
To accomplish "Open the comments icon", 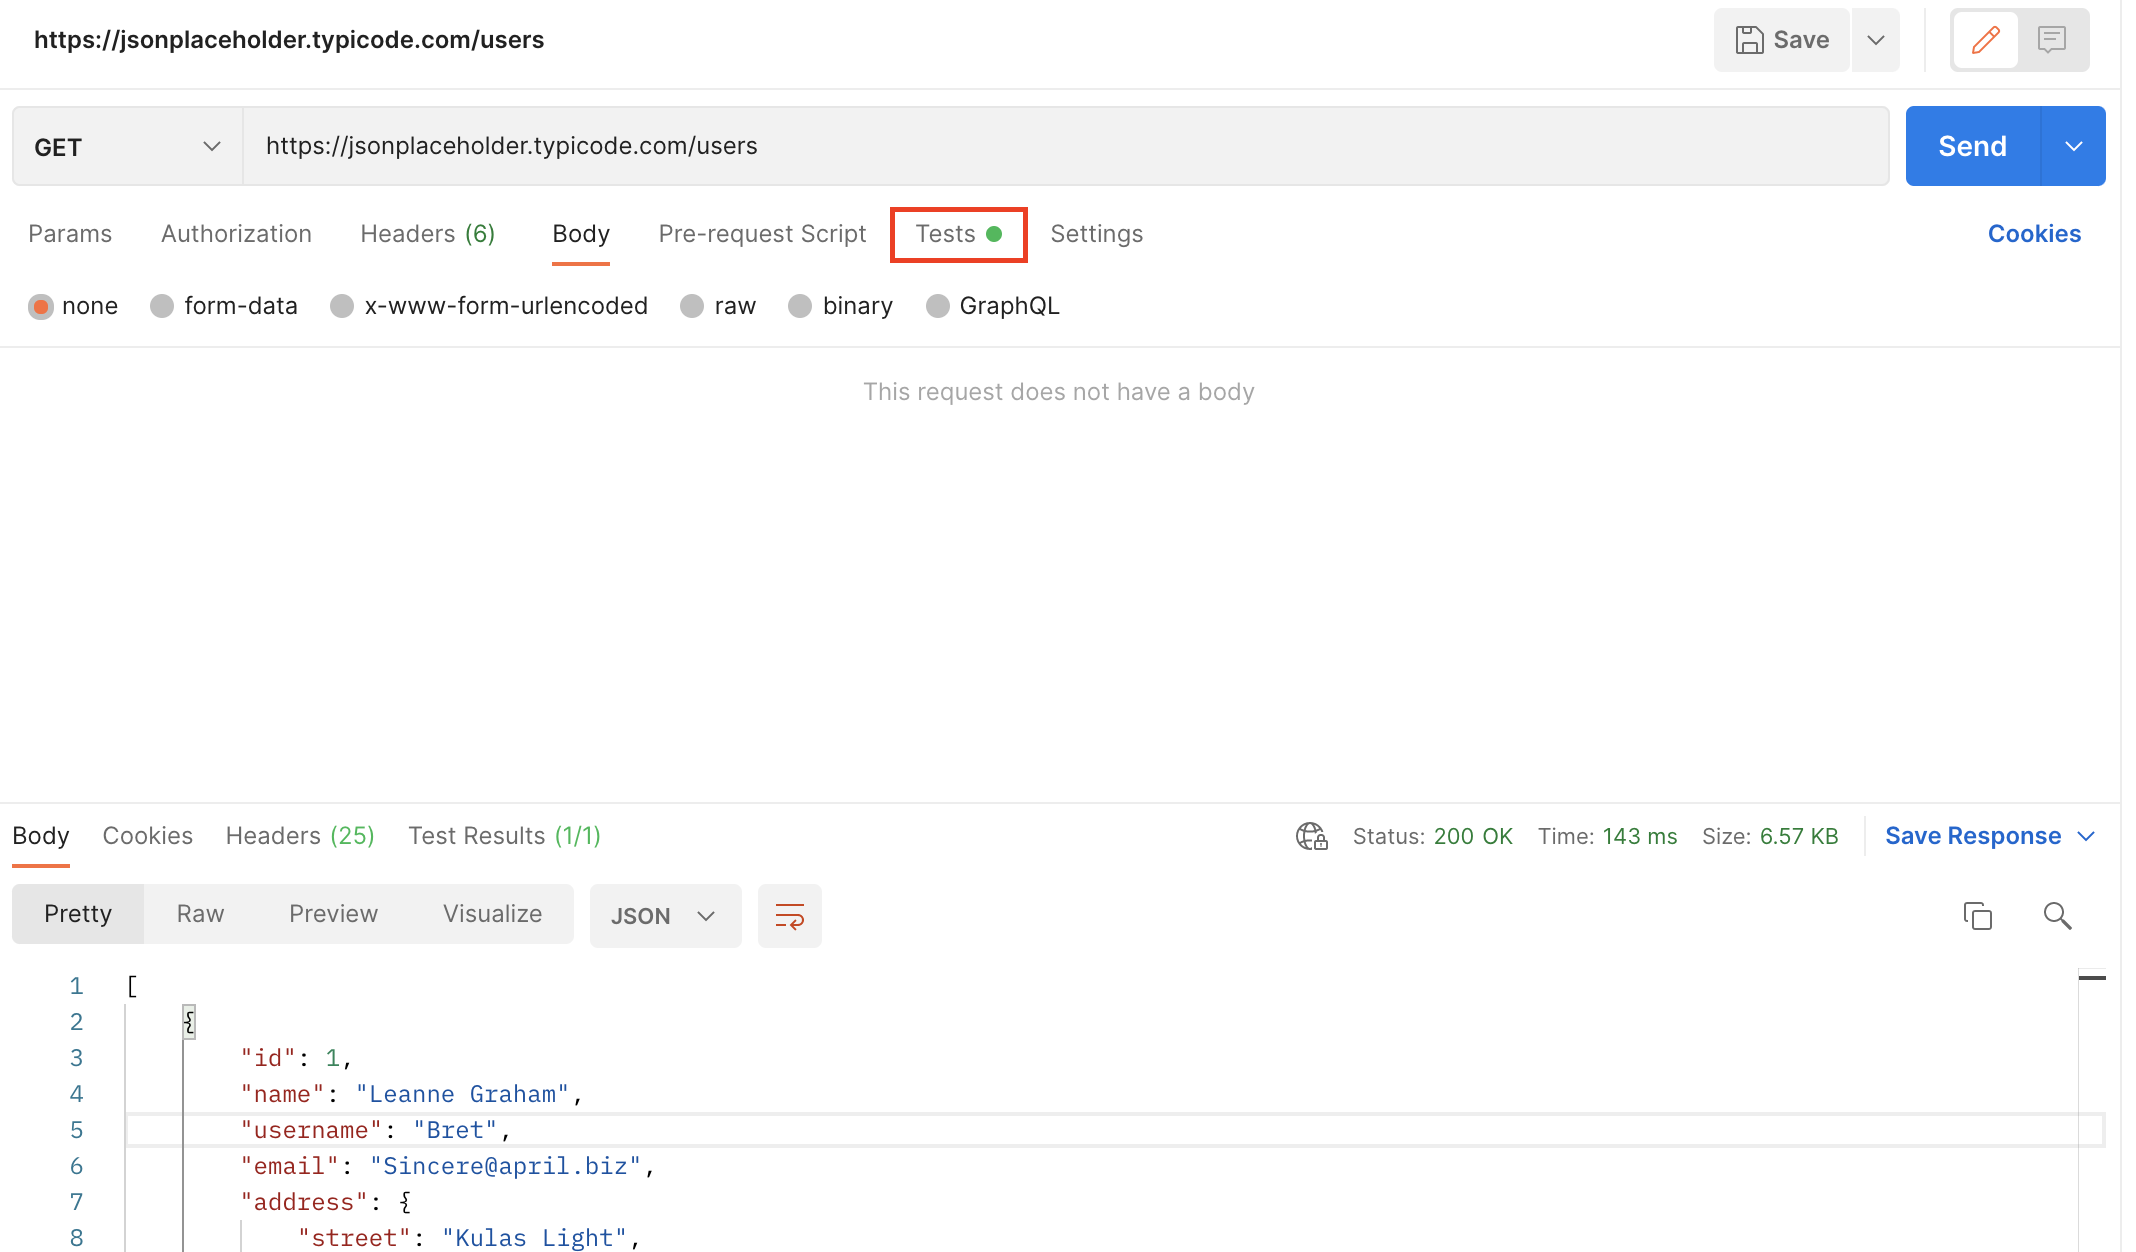I will click(2051, 40).
